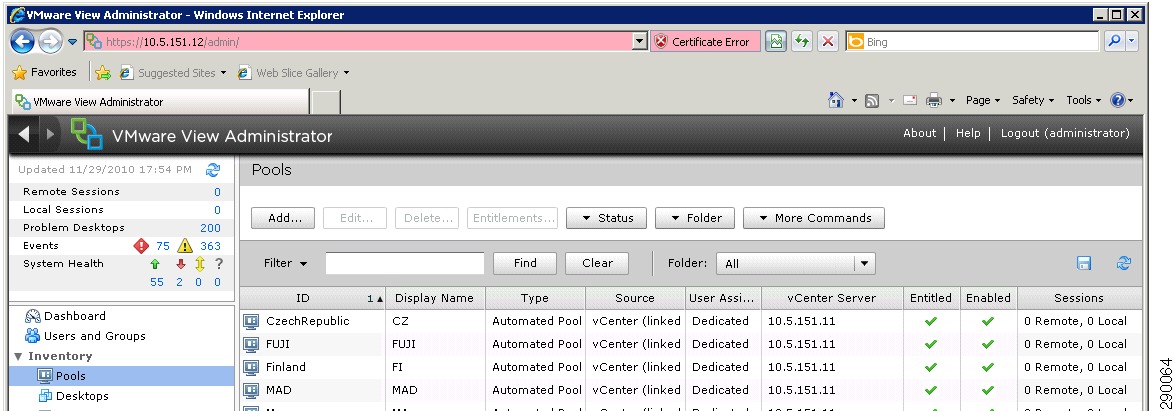Image resolution: width=1173 pixels, height=411 pixels.
Task: Select the Finland pool row
Action: point(690,367)
